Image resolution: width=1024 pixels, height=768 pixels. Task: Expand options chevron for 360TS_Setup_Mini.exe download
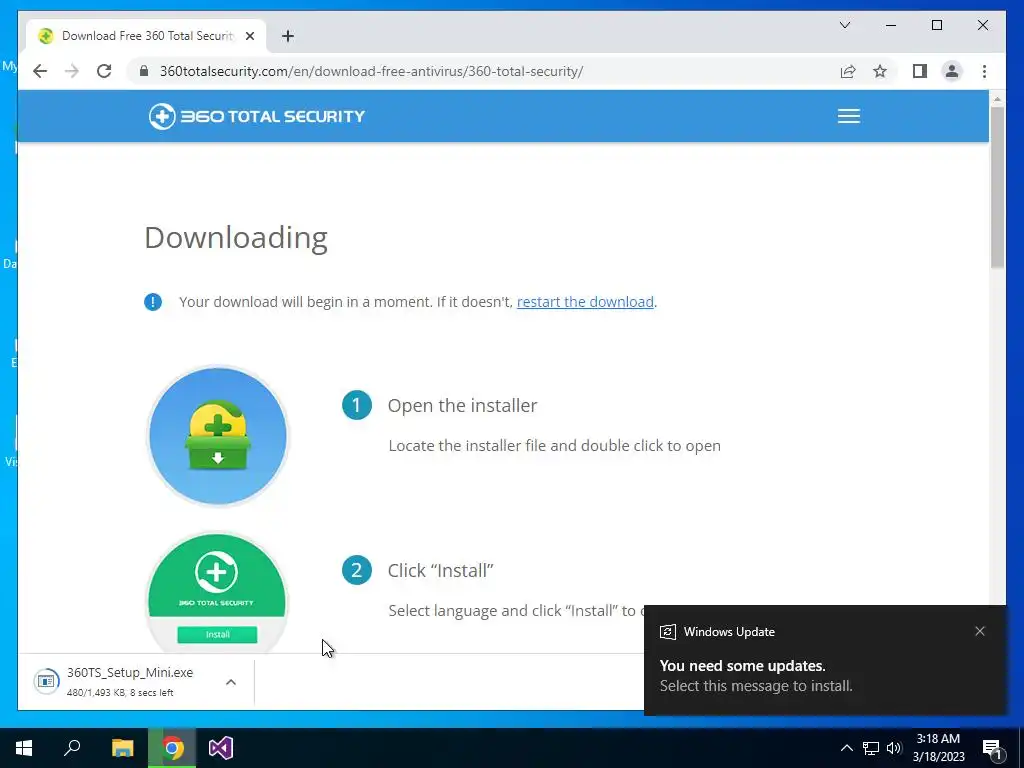point(231,682)
